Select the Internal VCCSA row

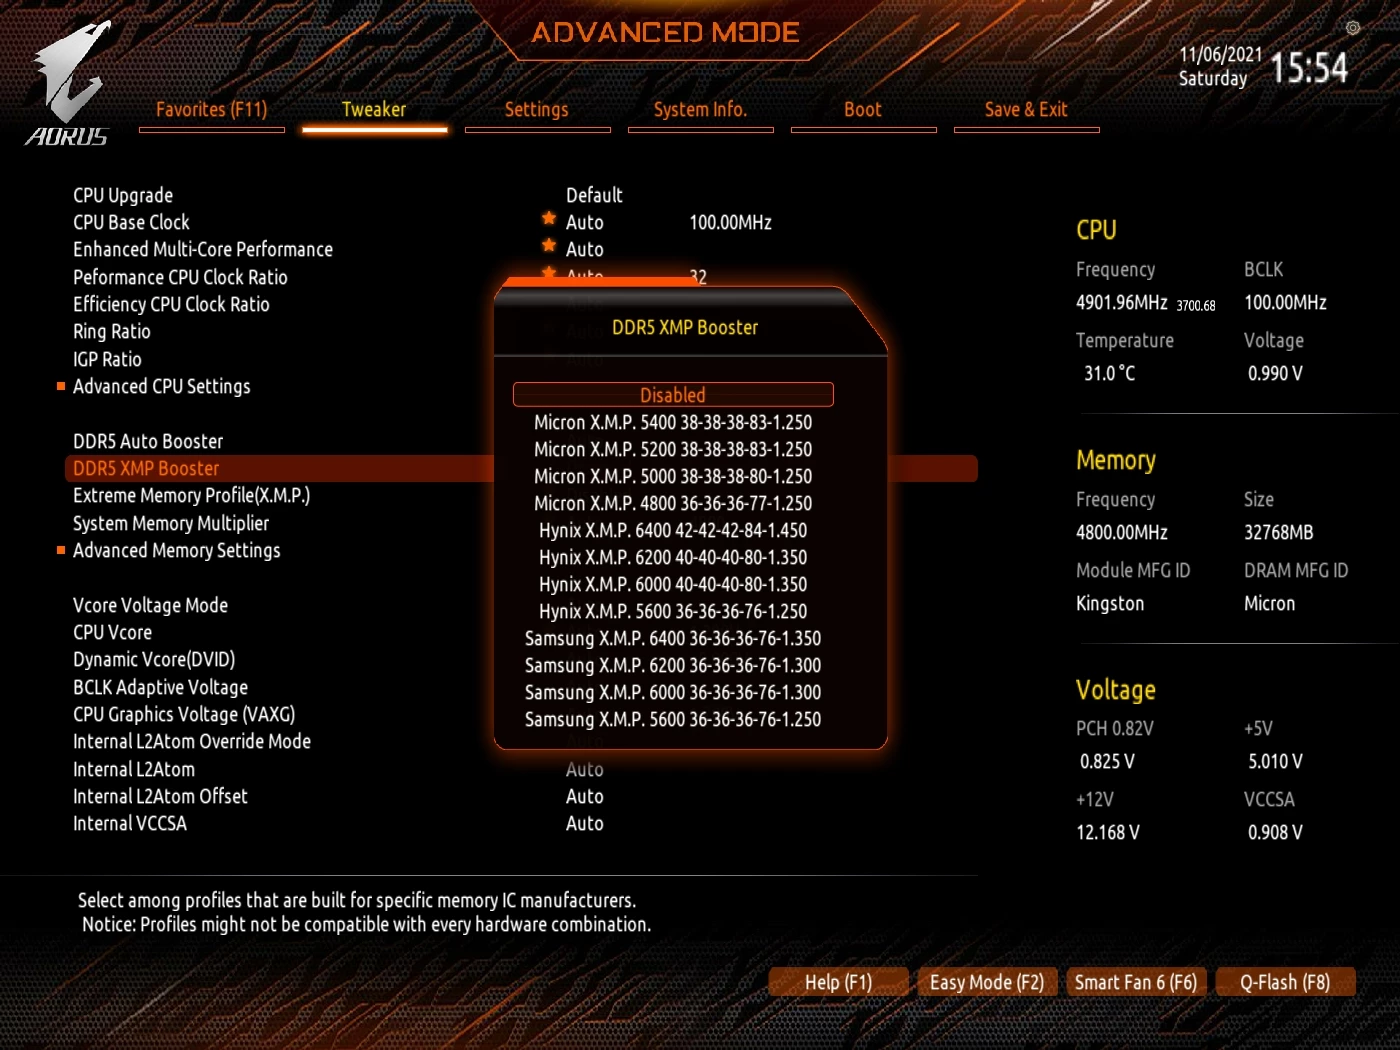click(x=130, y=823)
